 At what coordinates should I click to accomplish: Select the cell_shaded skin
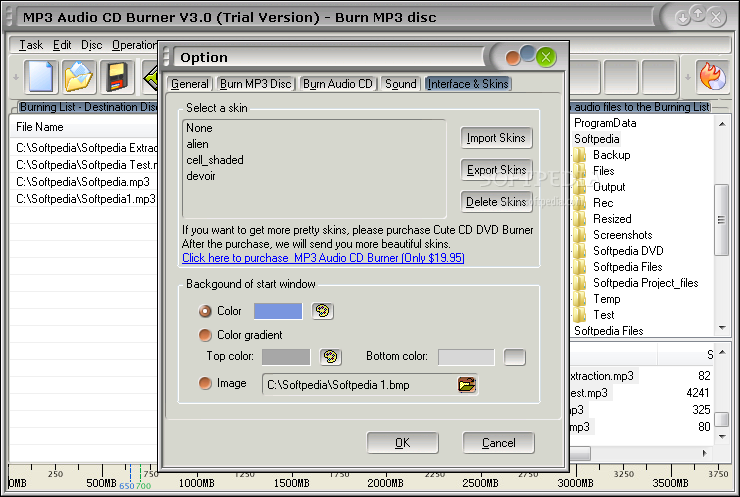[215, 160]
